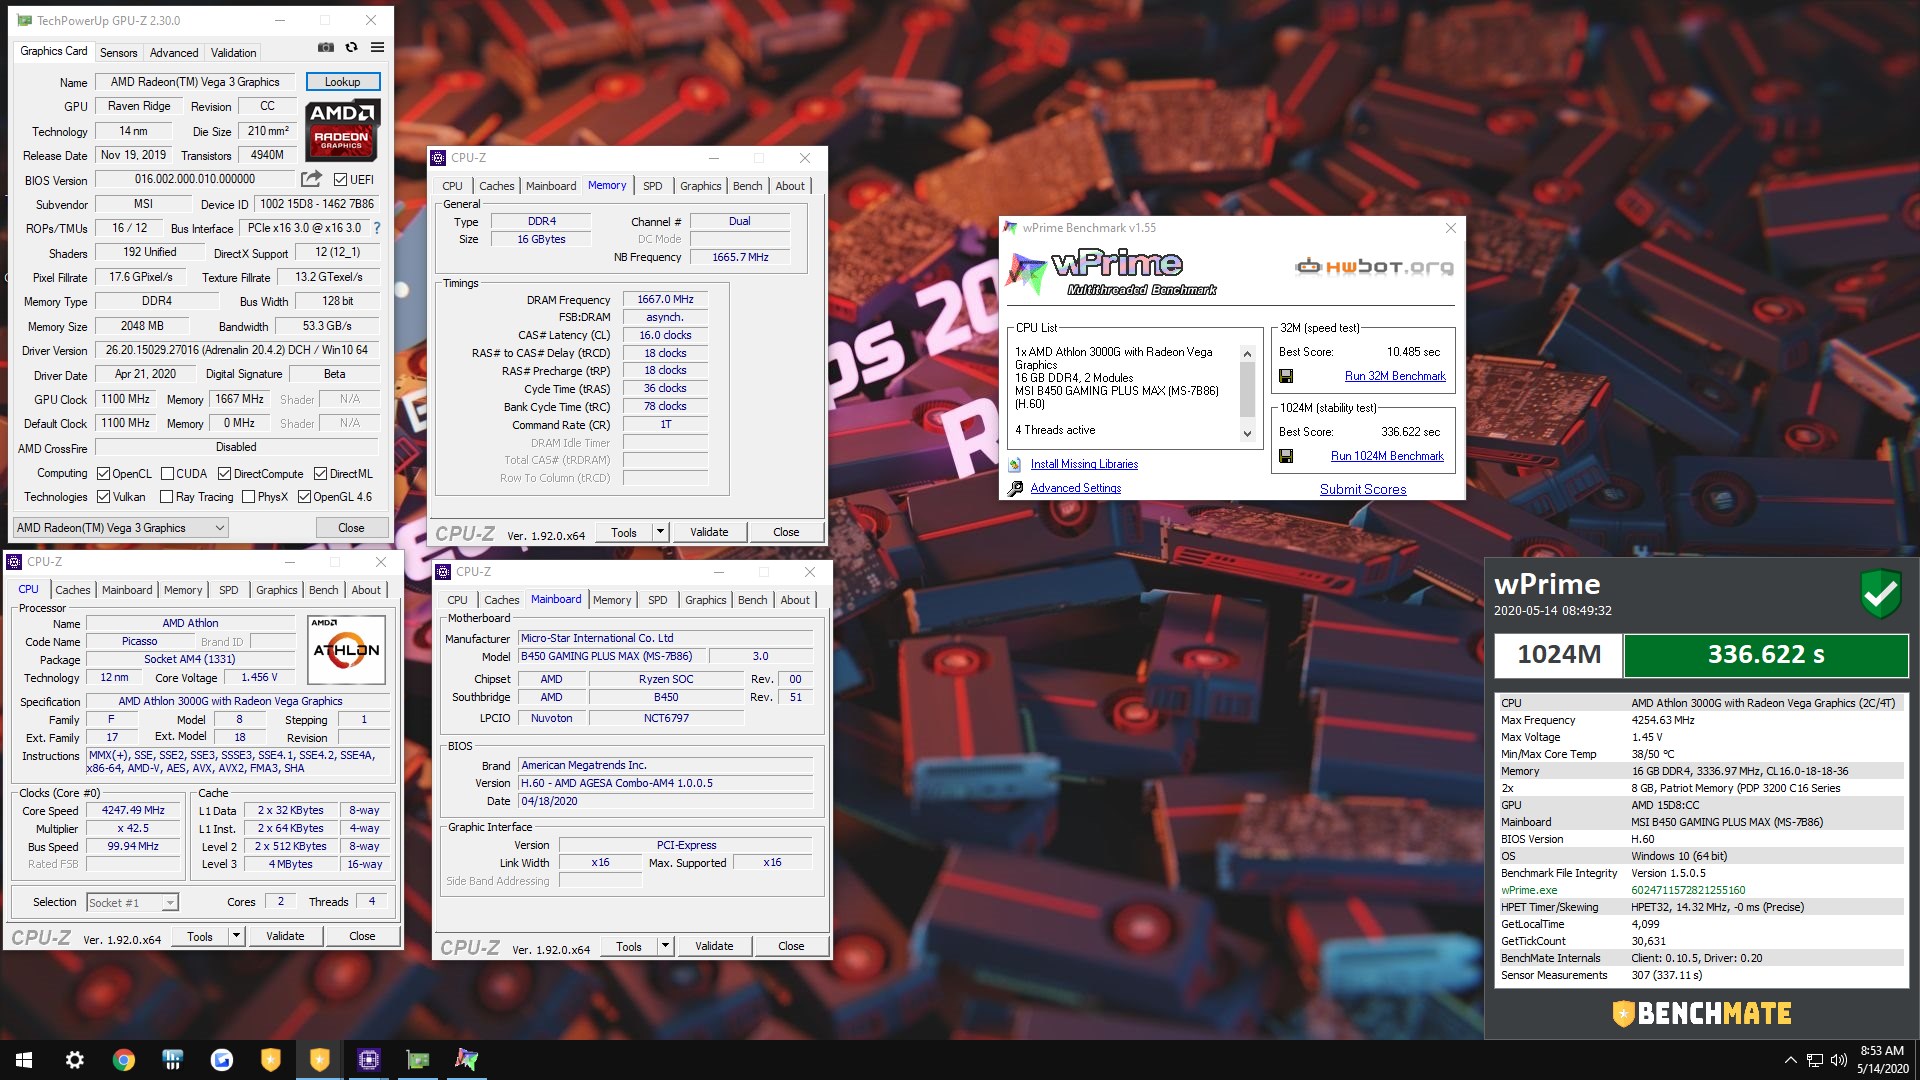Expand Tools dropdown arrow in CPU-Z CPU window

pyautogui.click(x=236, y=936)
